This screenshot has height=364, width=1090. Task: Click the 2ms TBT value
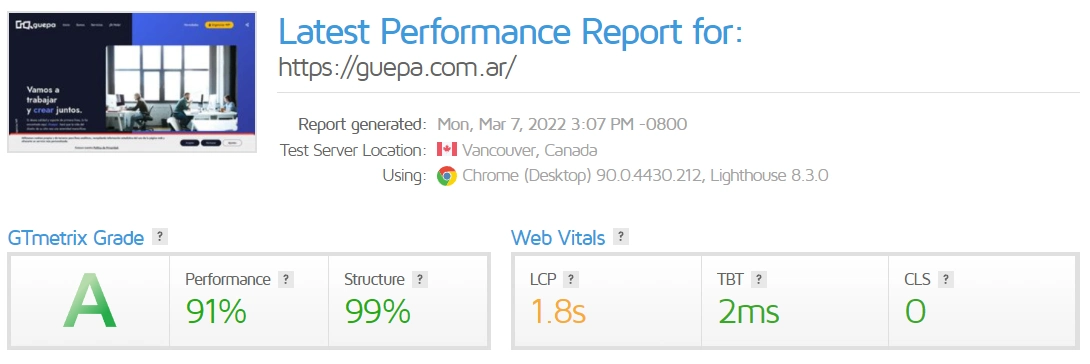749,311
